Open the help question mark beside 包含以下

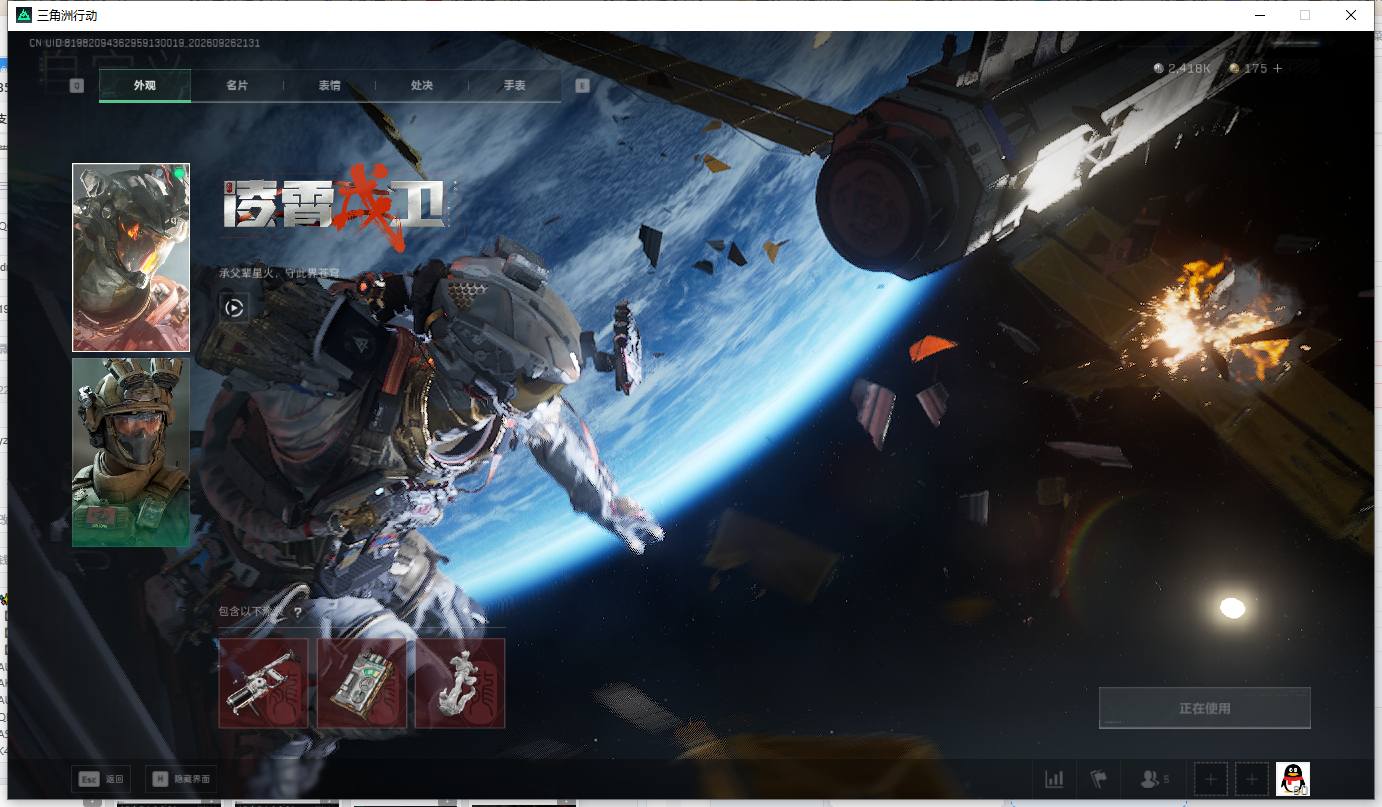[297, 612]
